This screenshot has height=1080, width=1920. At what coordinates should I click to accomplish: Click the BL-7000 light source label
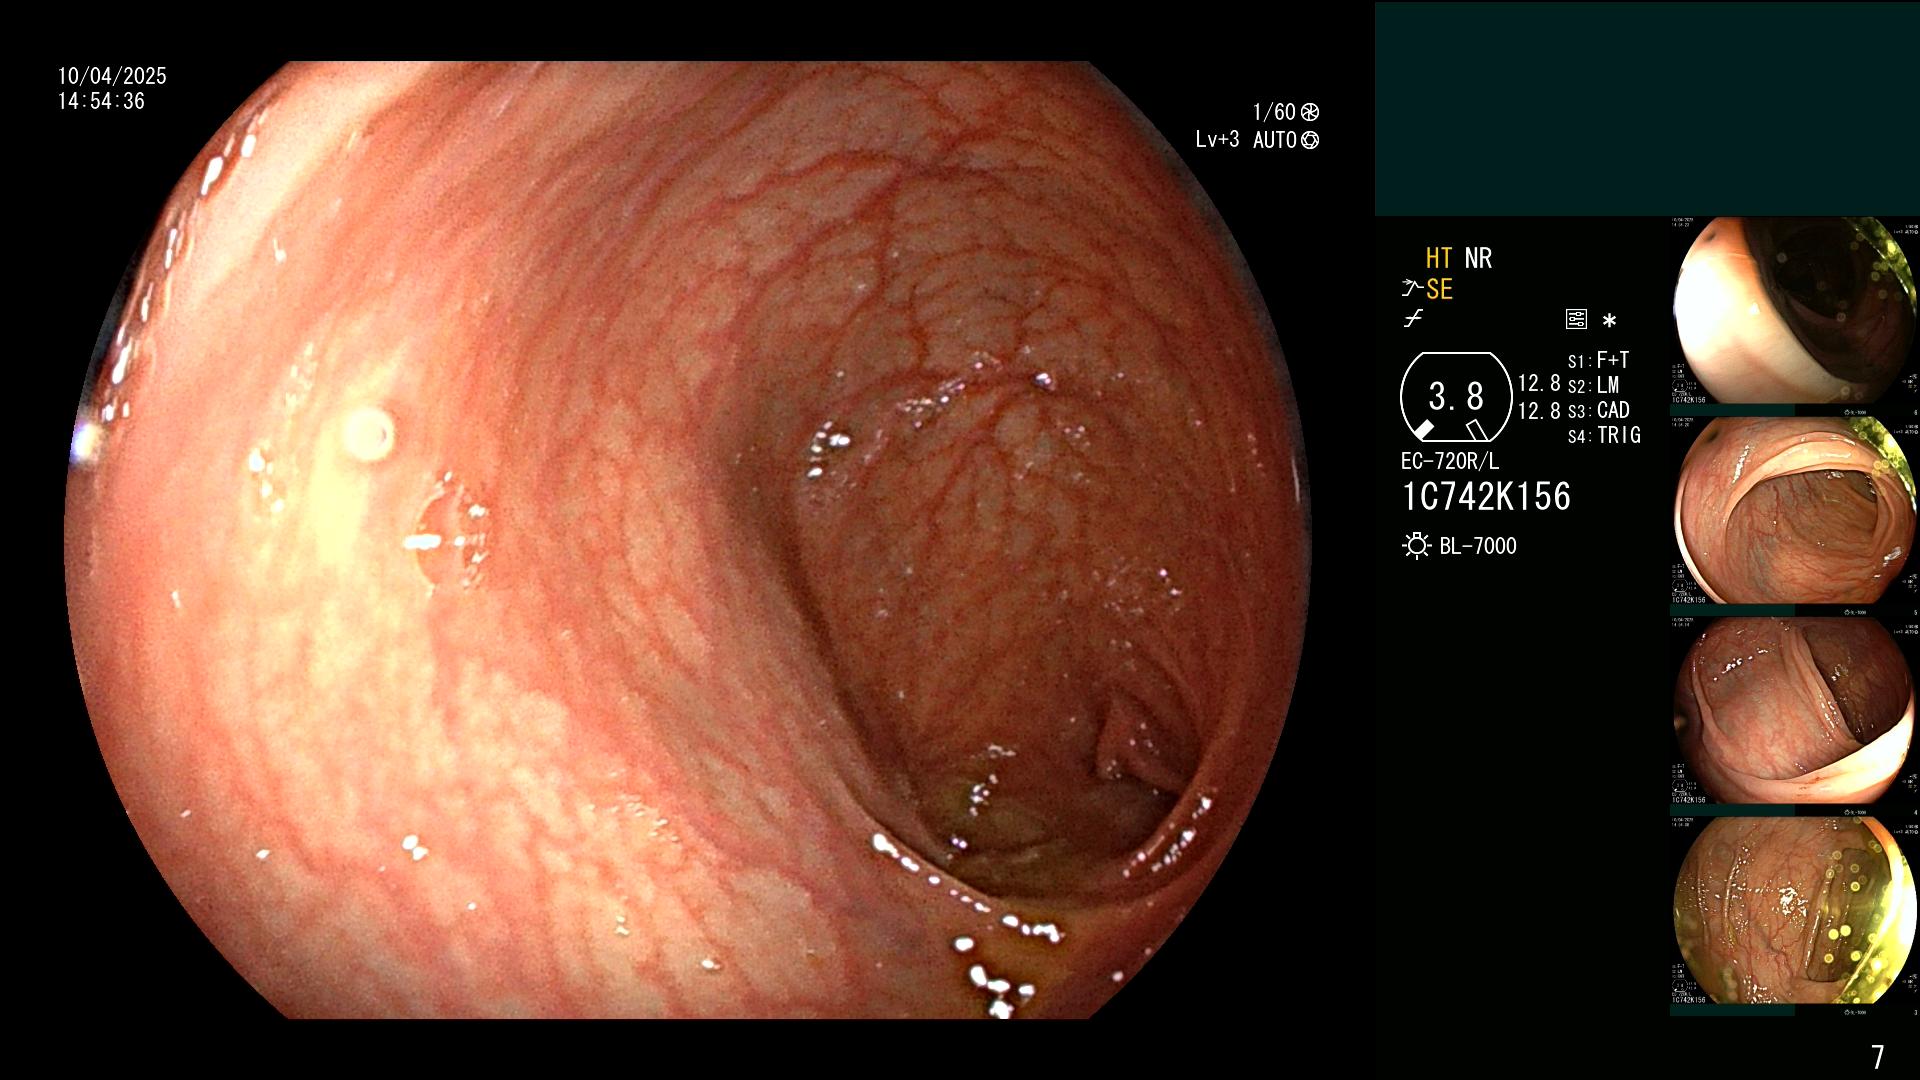1478,546
